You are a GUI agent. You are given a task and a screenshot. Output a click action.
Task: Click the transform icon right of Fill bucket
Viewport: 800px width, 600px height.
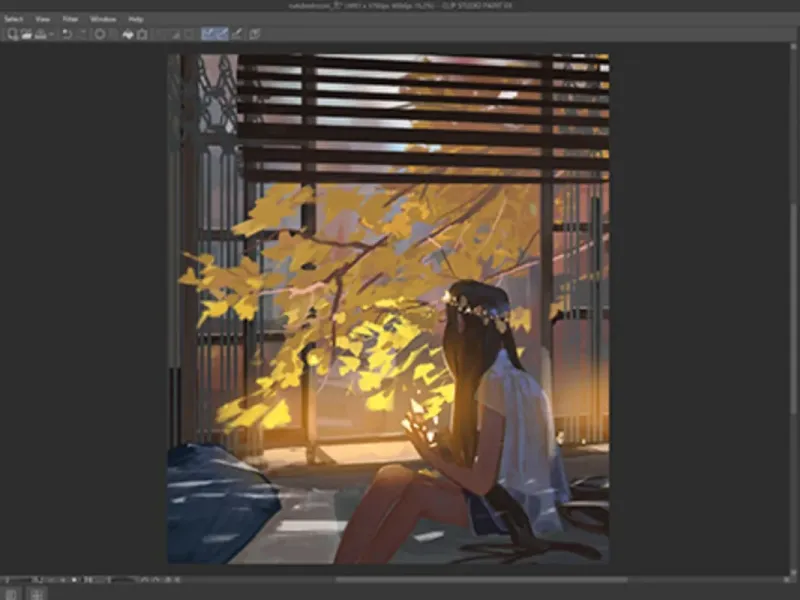pos(142,34)
